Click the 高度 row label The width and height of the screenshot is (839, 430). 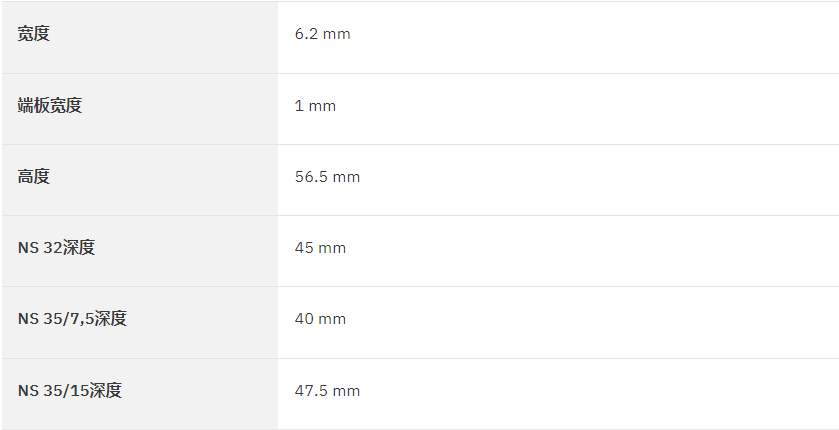coord(34,176)
